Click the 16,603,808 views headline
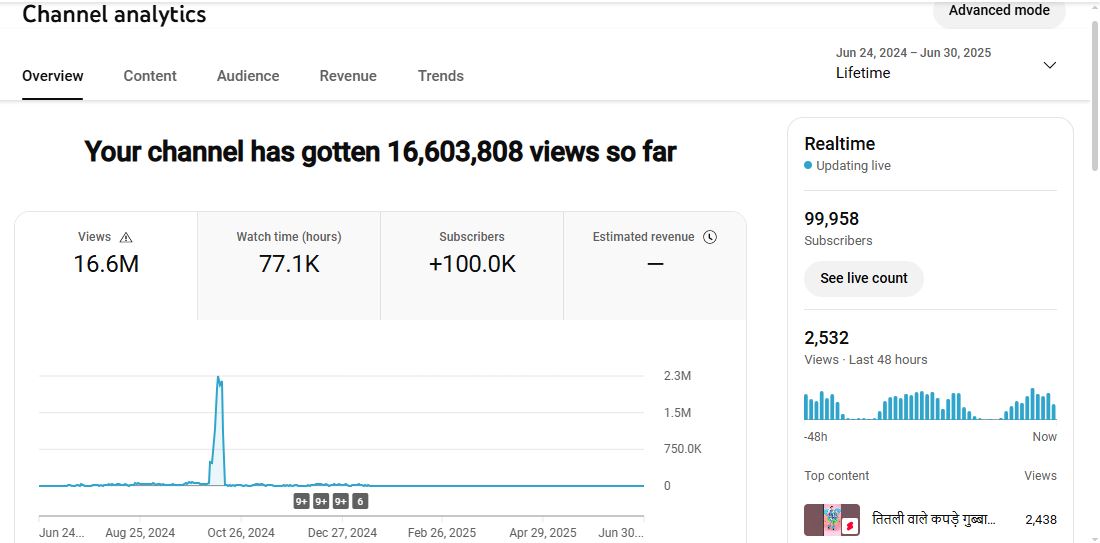 click(380, 152)
